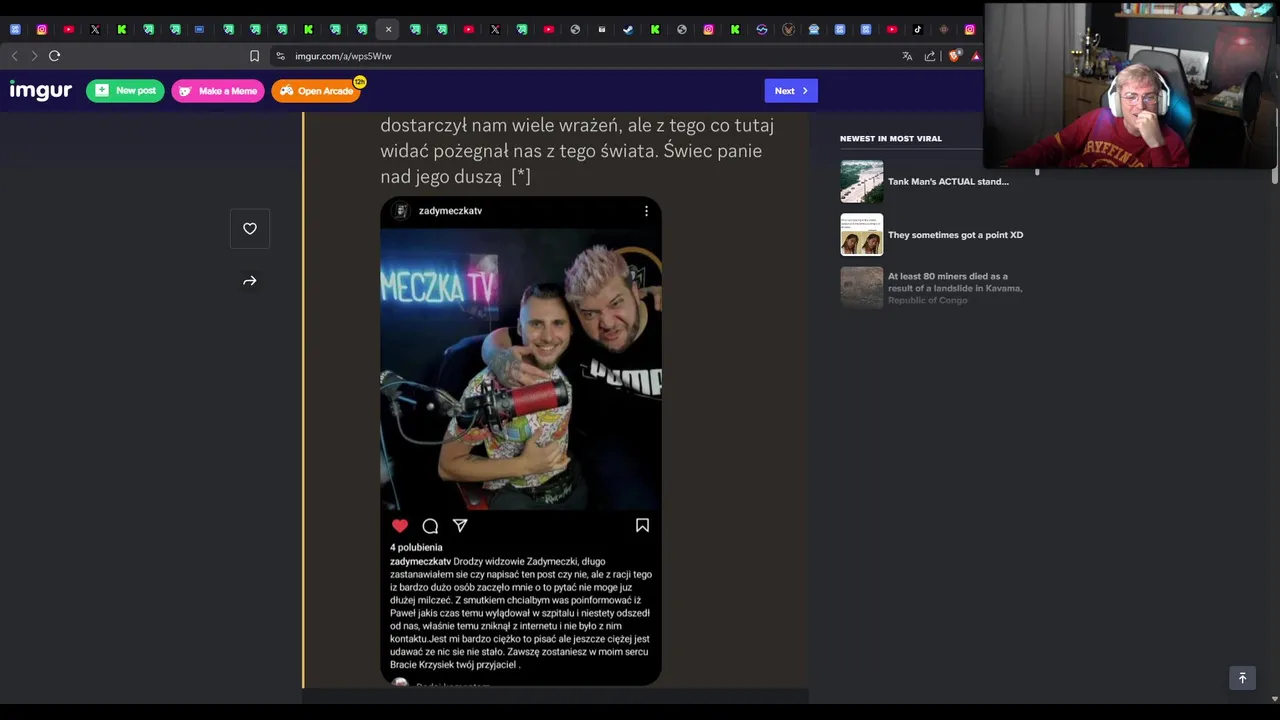
Task: Close the active imgur tab
Action: pos(389,29)
